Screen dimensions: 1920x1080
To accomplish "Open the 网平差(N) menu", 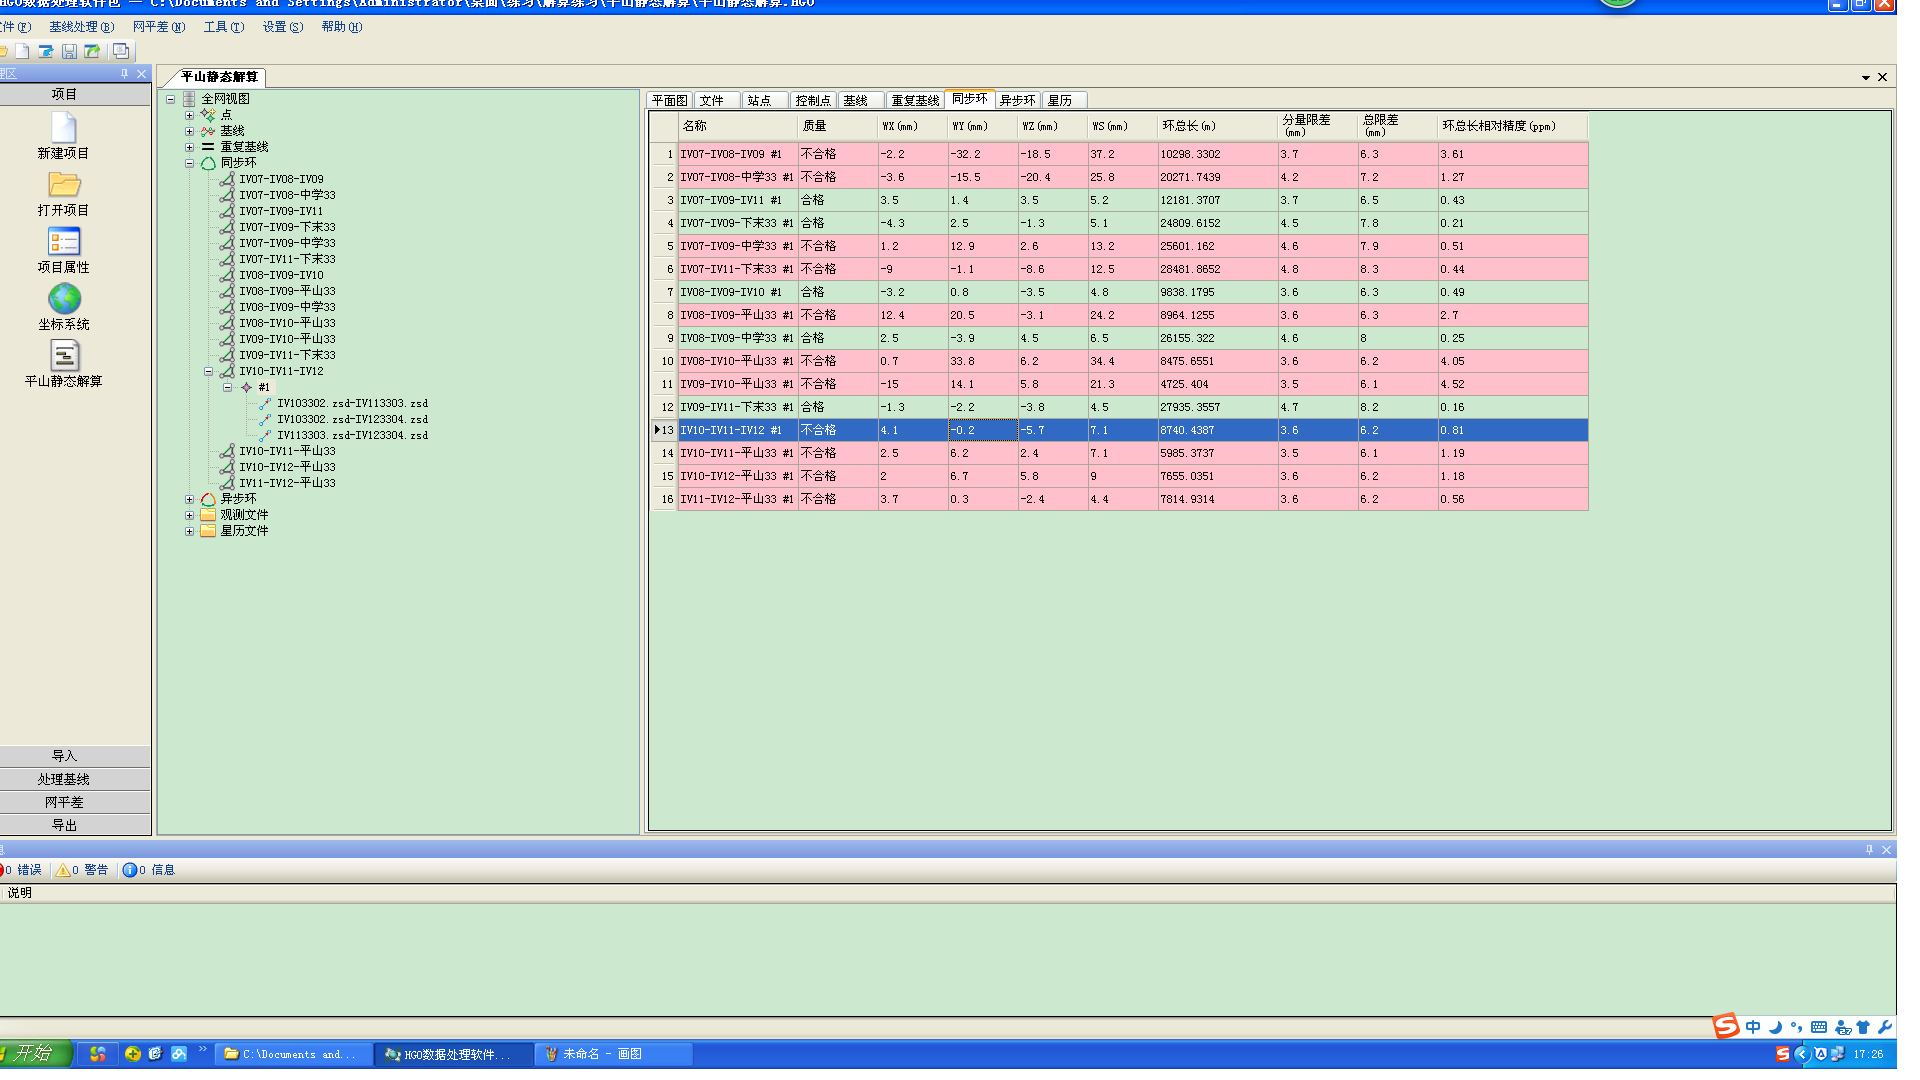I will (159, 27).
